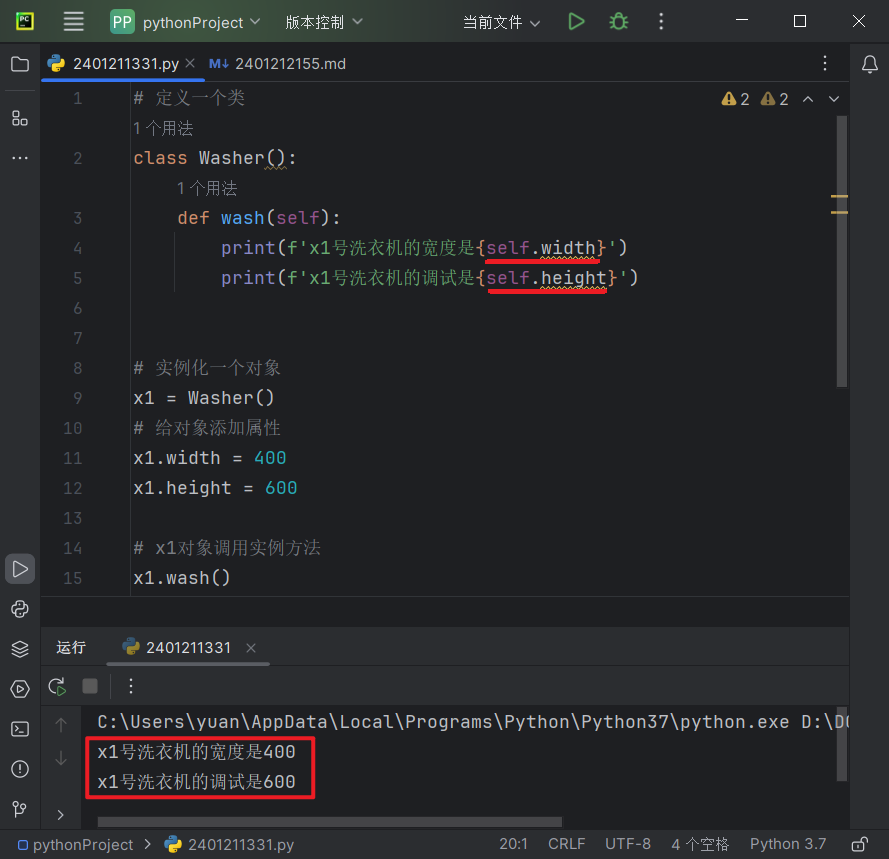Change the CRLF line separator
Screen dimensions: 889x859
click(566, 844)
